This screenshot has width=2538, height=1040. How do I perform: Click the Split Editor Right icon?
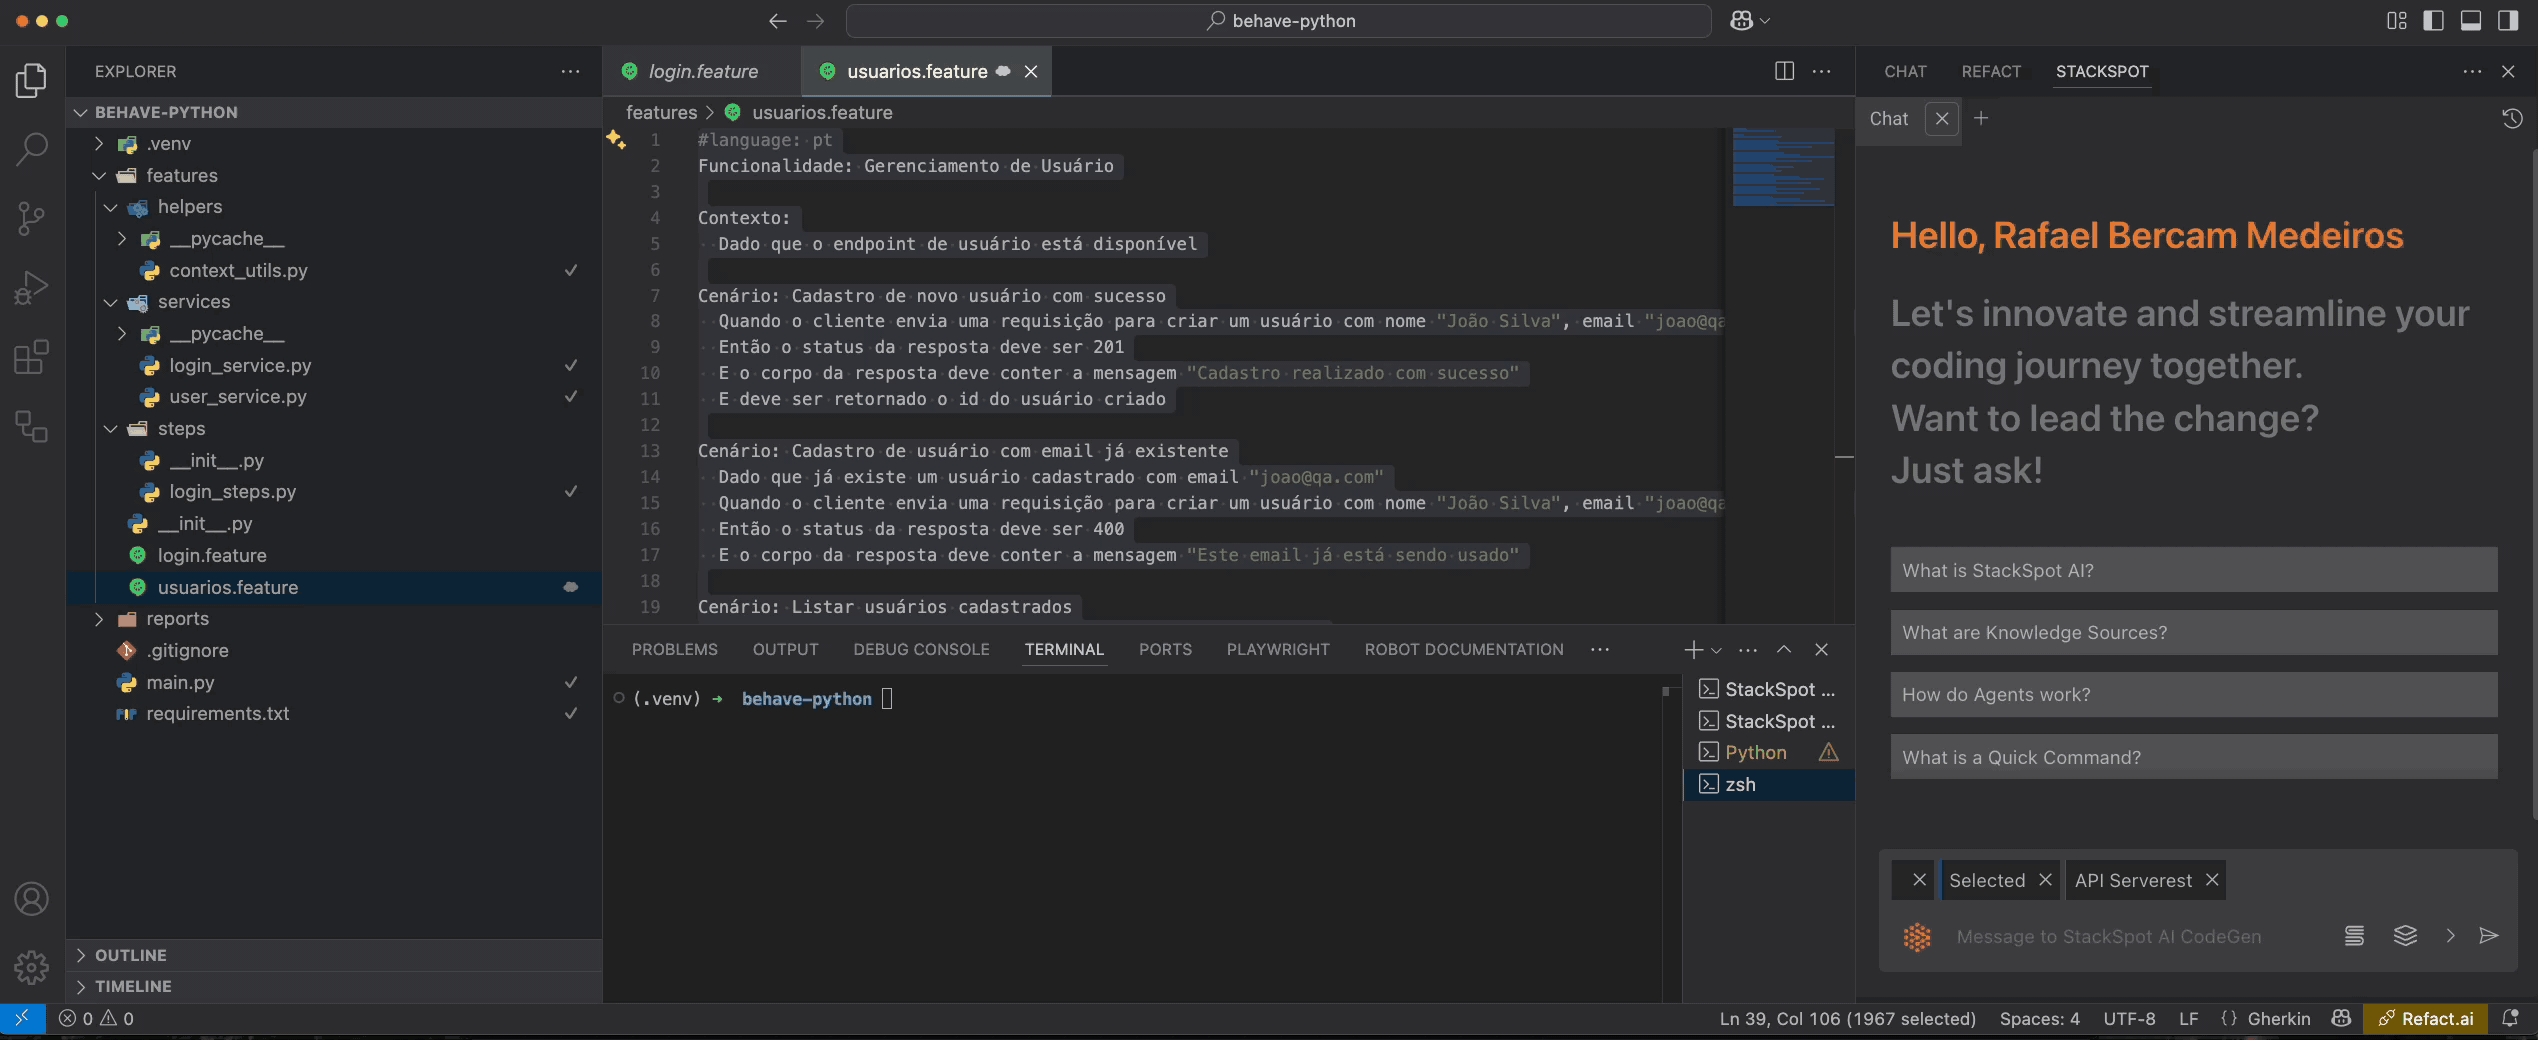tap(1784, 71)
